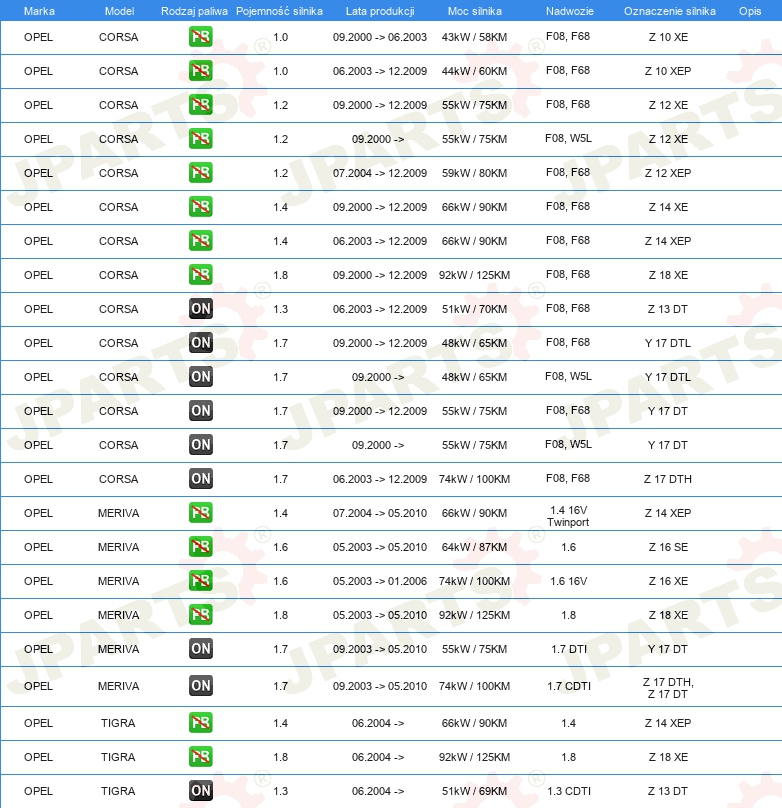Click body text 1.4 16V Twinport
The image size is (782, 808).
pos(568,516)
